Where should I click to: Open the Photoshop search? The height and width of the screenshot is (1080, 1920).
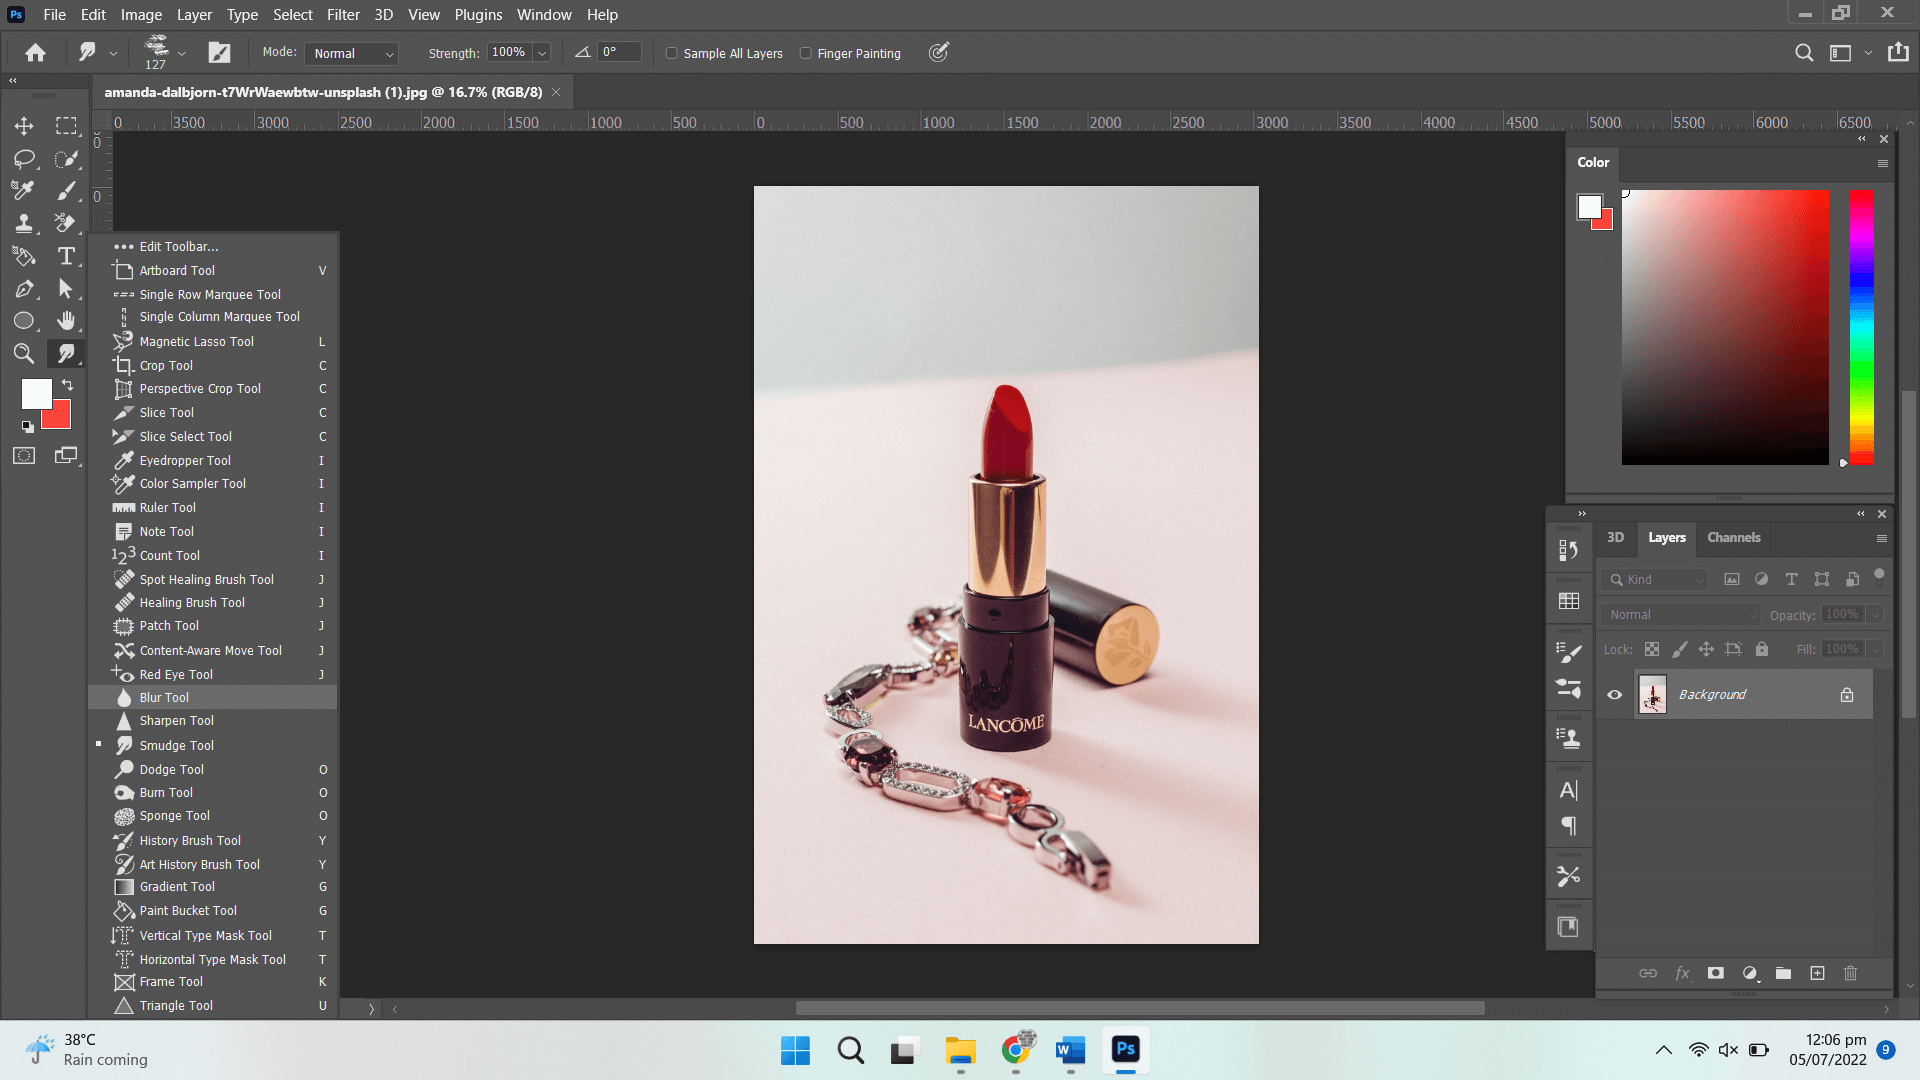click(x=1804, y=53)
